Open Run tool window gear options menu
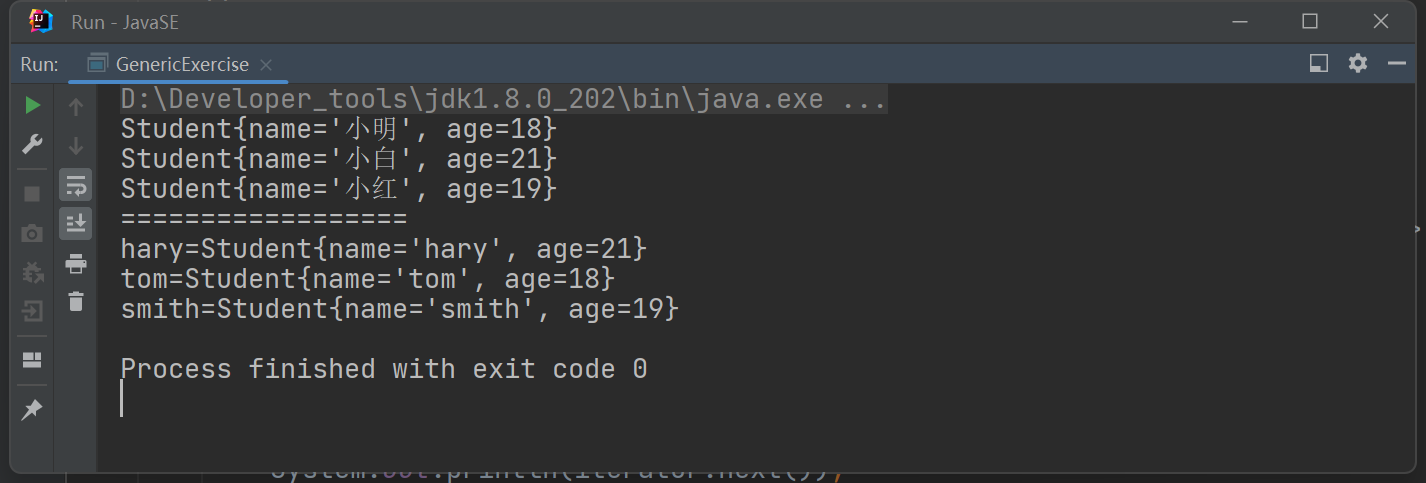 click(1357, 63)
